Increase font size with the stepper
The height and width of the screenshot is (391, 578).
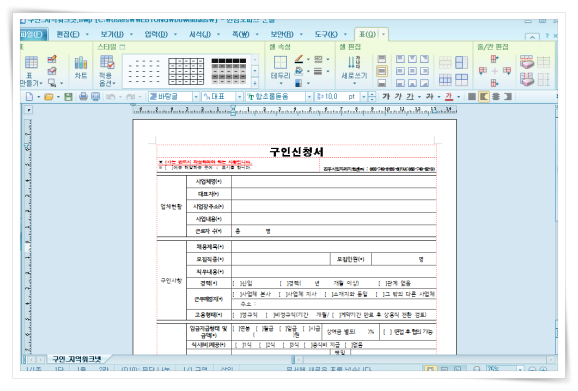pyautogui.click(x=372, y=94)
